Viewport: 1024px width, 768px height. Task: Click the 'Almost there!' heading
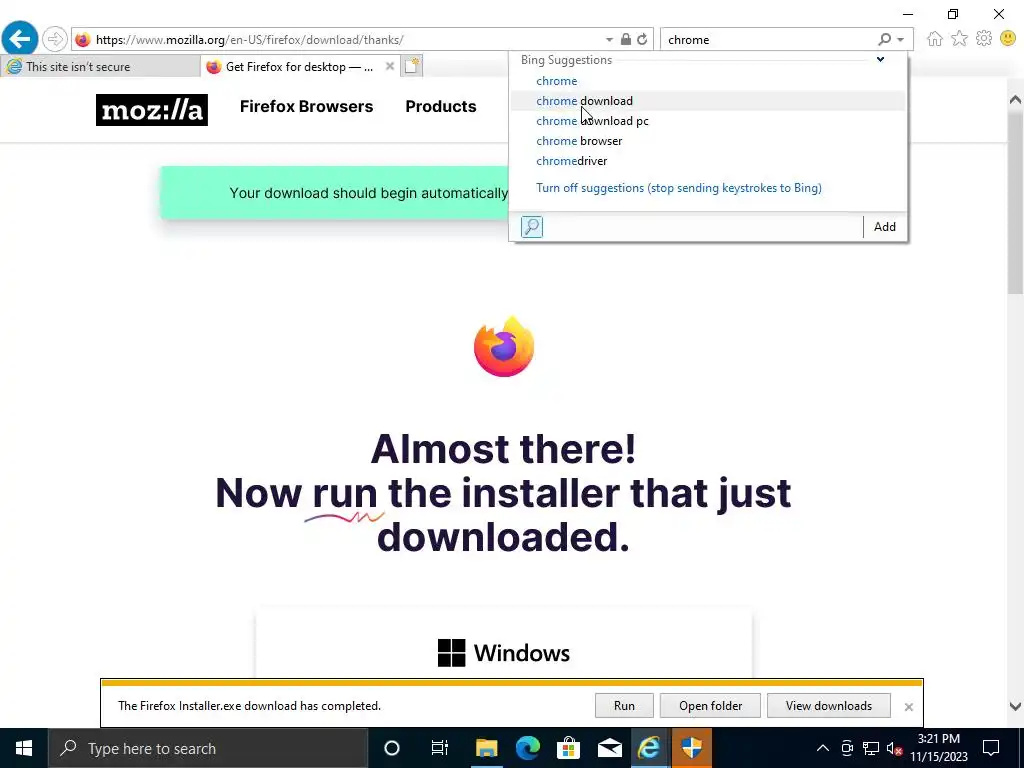pyautogui.click(x=503, y=449)
